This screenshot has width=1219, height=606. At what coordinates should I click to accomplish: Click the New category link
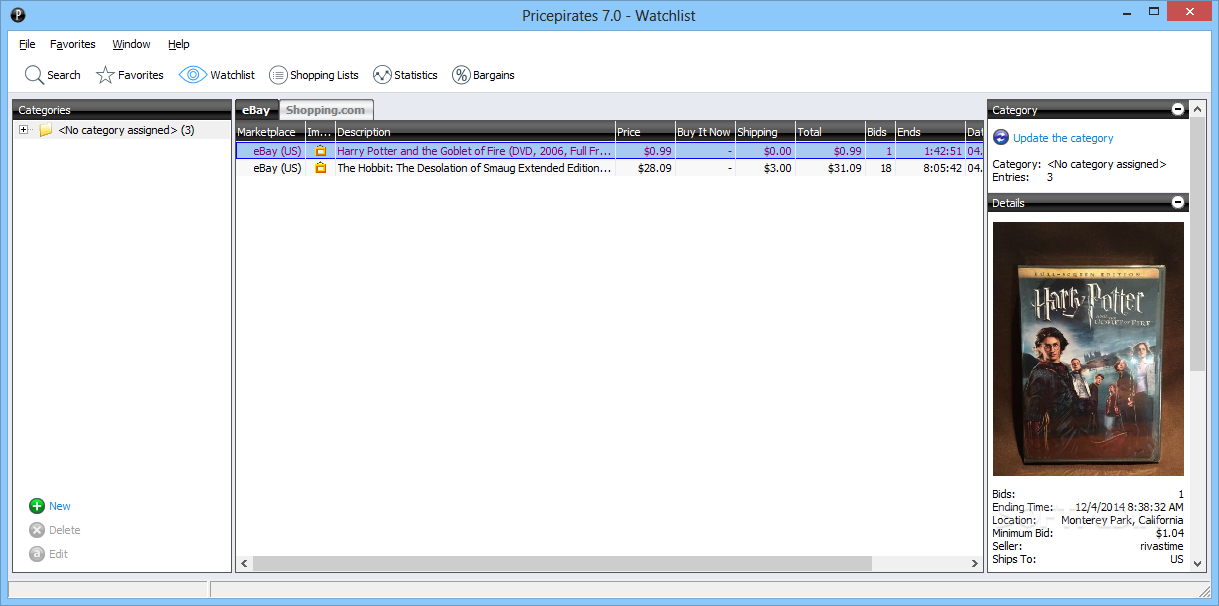tap(60, 506)
